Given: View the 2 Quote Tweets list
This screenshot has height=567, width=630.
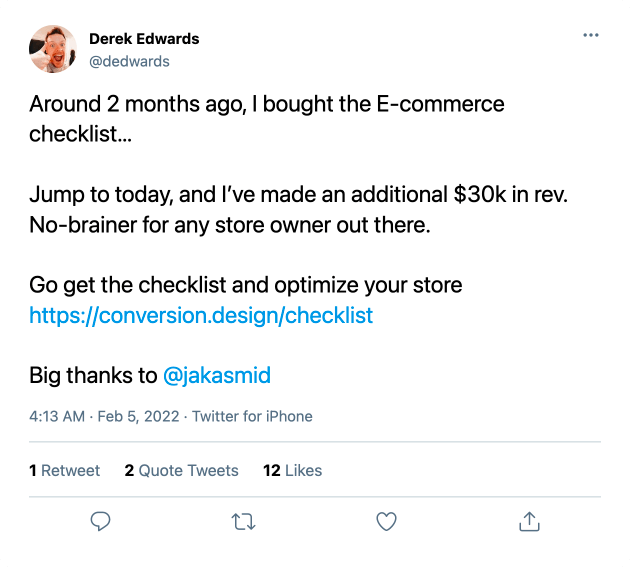Looking at the screenshot, I should click(181, 471).
